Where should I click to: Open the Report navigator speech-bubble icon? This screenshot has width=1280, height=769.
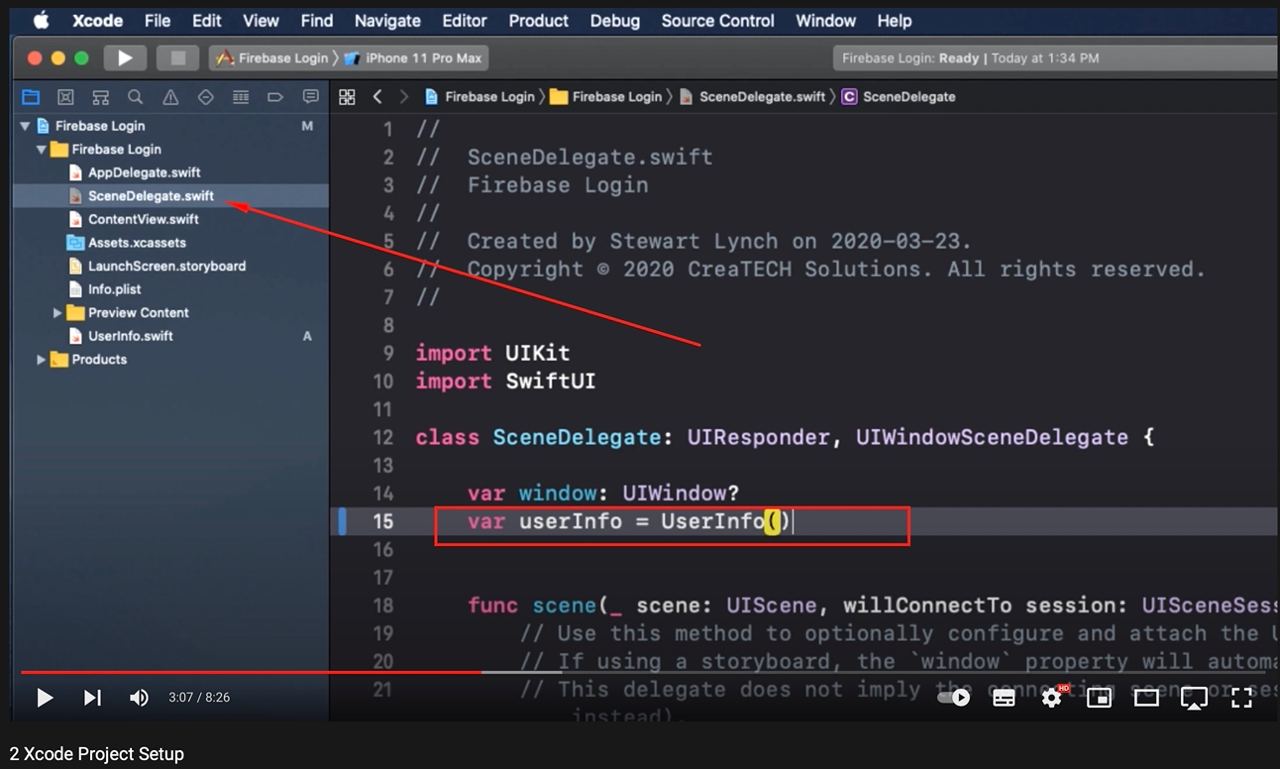click(311, 97)
